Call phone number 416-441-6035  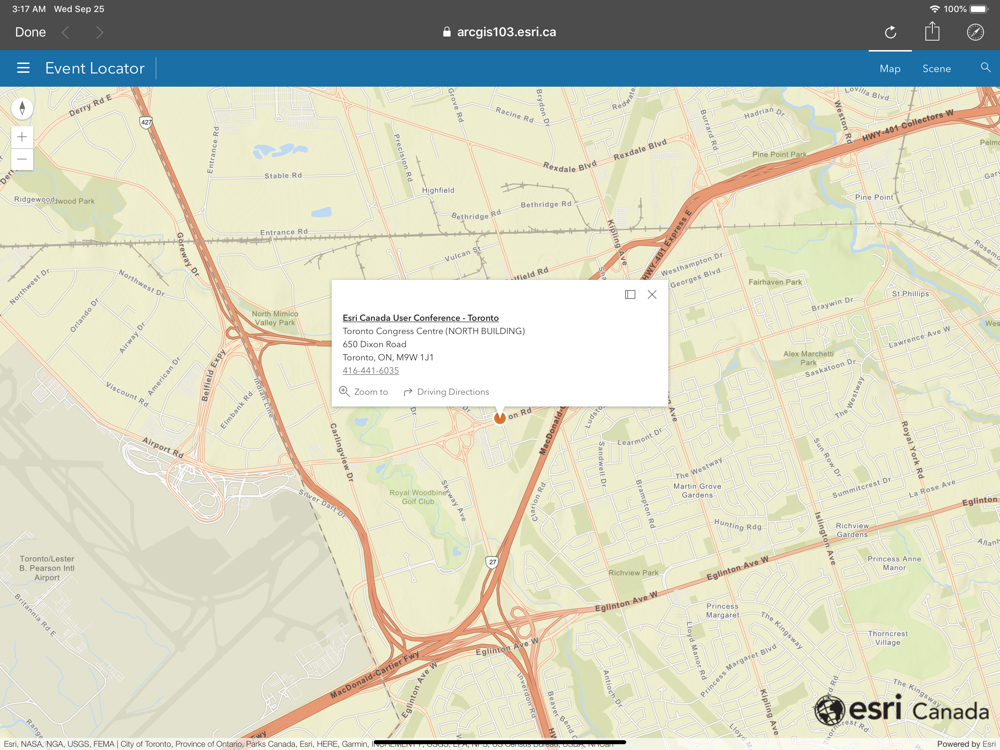coord(370,370)
